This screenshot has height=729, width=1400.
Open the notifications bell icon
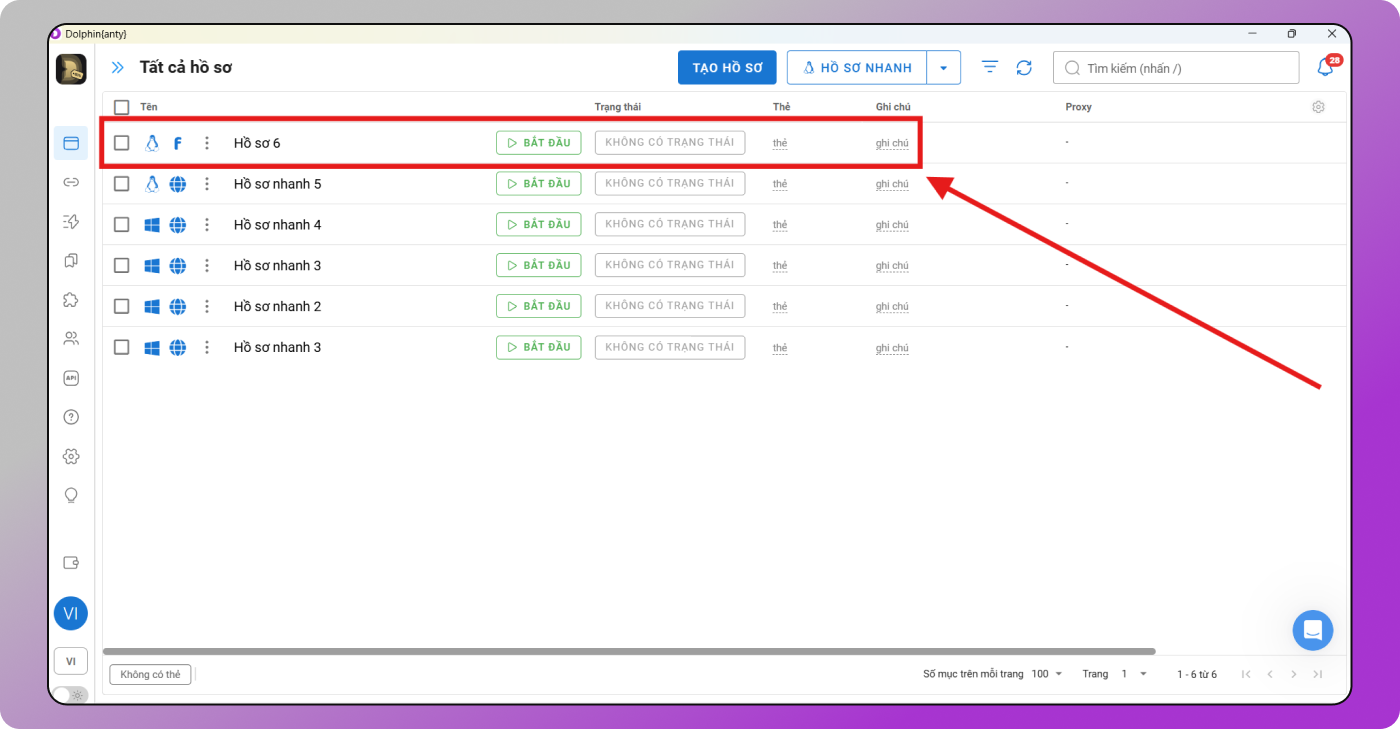(1325, 68)
